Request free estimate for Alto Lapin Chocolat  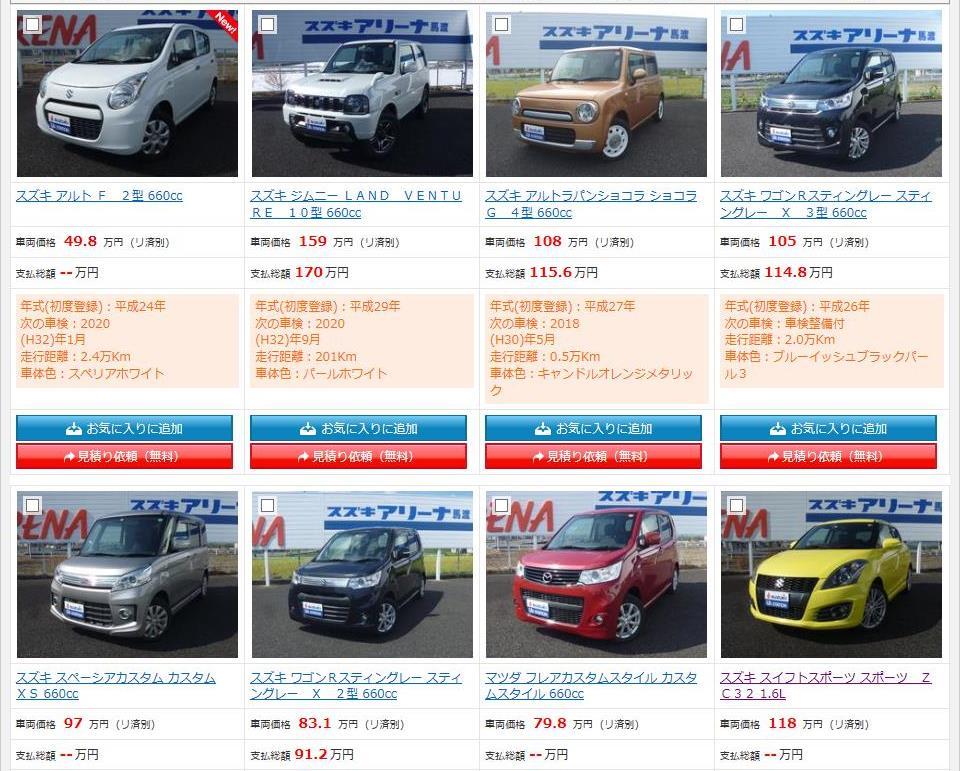coord(593,456)
